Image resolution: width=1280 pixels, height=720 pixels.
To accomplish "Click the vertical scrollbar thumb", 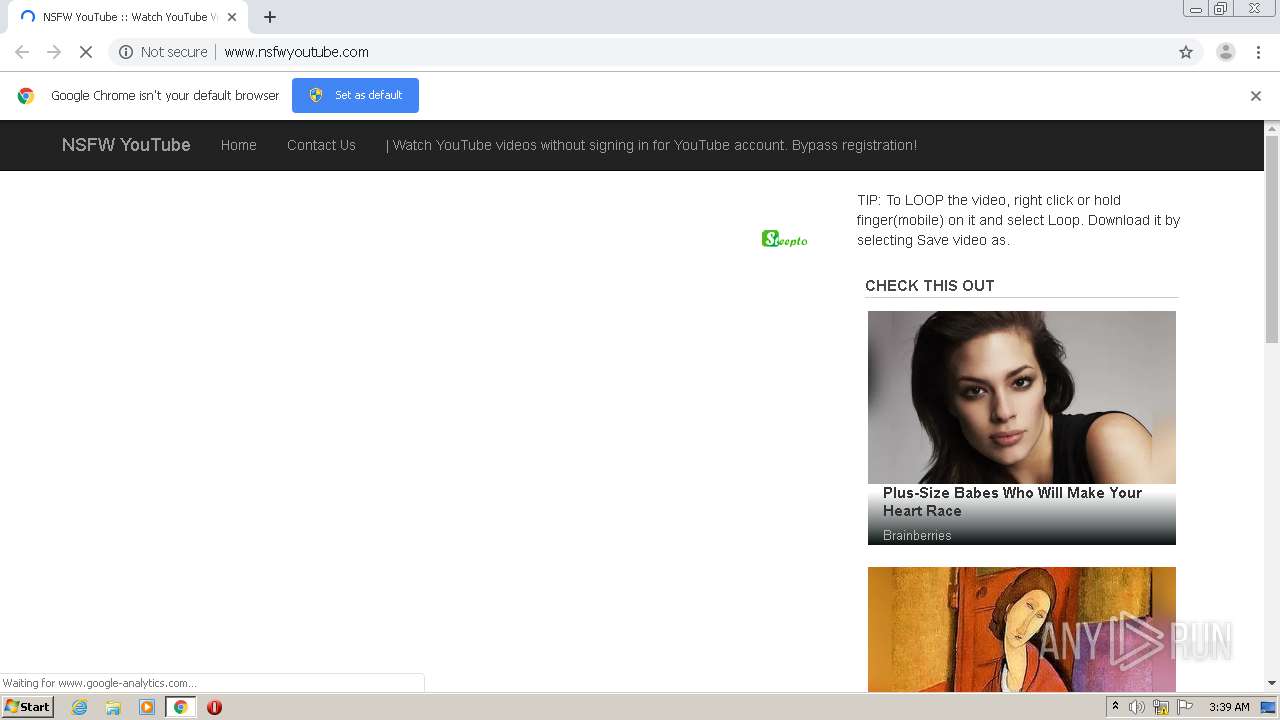I will point(1272,238).
